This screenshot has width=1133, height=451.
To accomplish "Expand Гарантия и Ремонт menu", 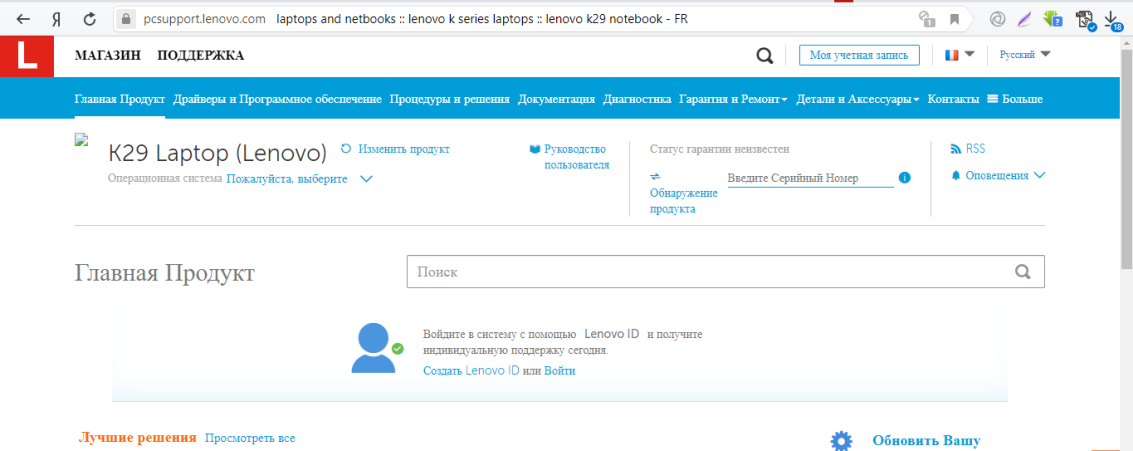I will coord(733,99).
